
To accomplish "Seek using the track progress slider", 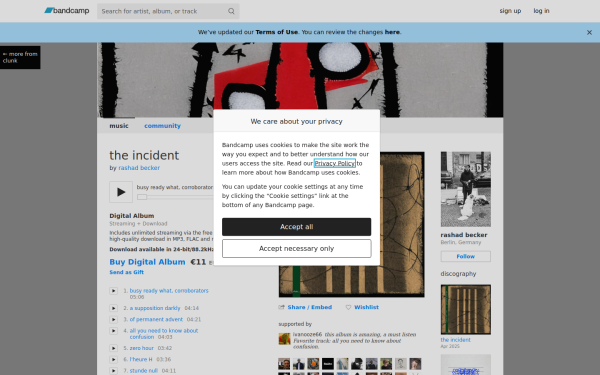I will (142, 197).
